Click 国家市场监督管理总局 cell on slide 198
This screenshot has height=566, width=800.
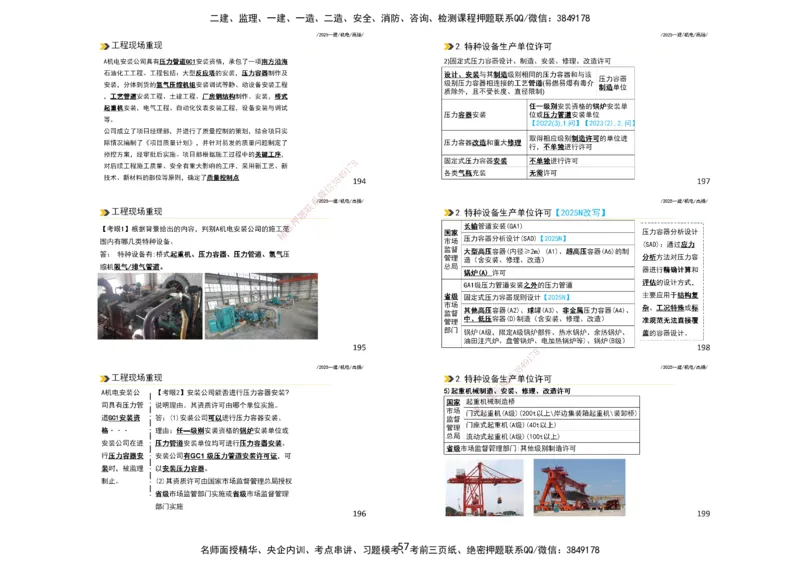pos(451,249)
